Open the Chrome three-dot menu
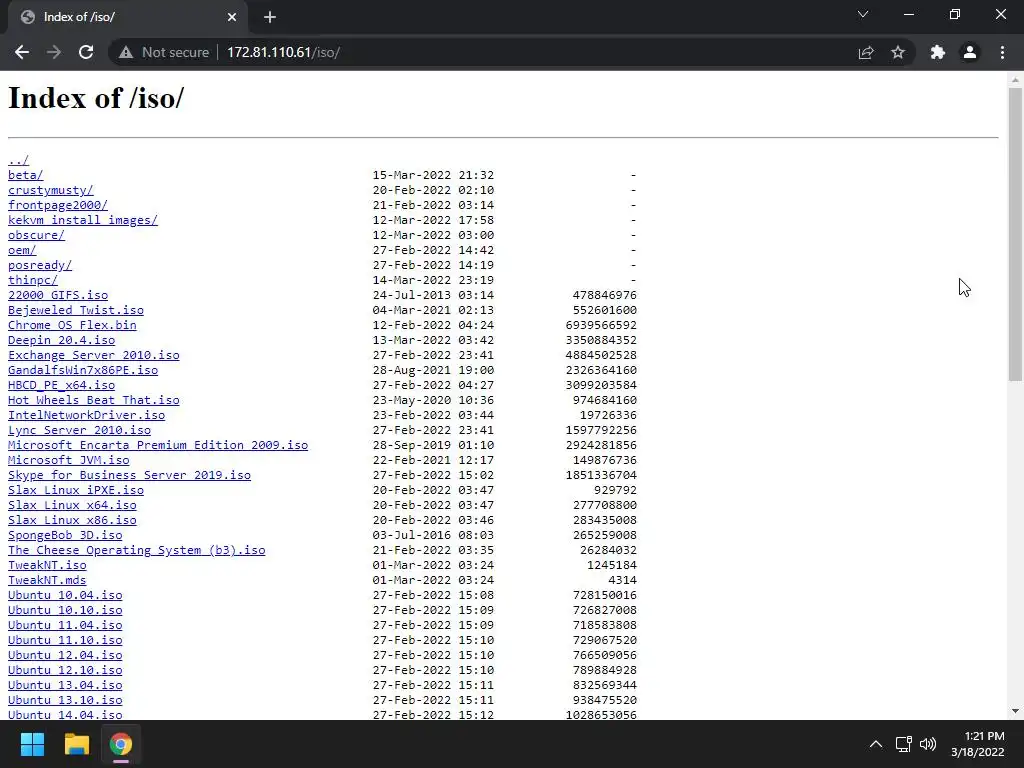1024x768 pixels. click(1002, 52)
